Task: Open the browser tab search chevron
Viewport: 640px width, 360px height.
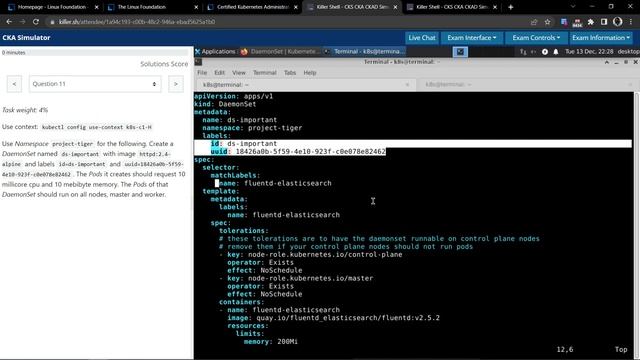Action: 573,7
